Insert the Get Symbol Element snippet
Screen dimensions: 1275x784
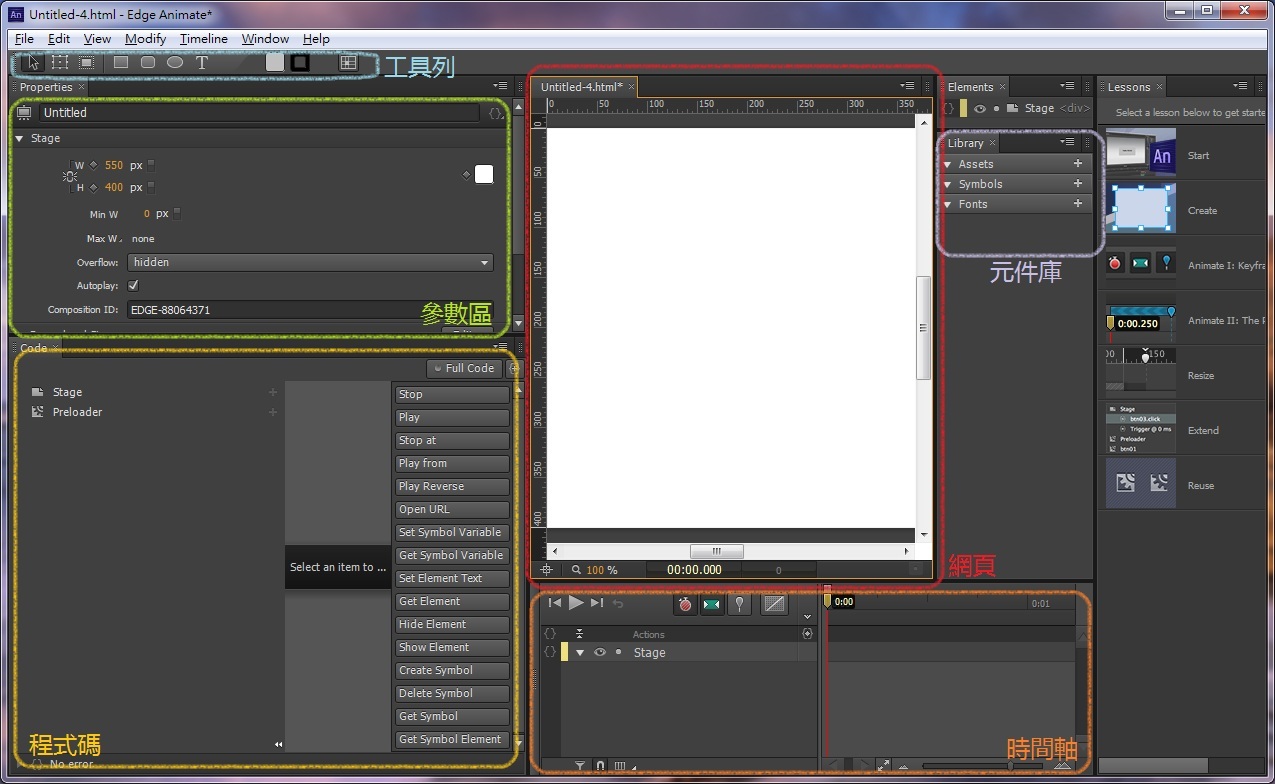[x=452, y=739]
